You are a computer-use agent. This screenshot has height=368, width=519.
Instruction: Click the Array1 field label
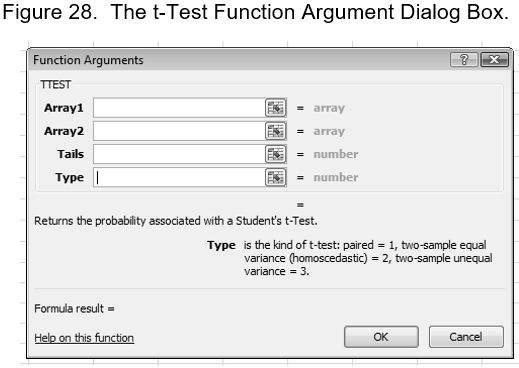click(x=64, y=108)
